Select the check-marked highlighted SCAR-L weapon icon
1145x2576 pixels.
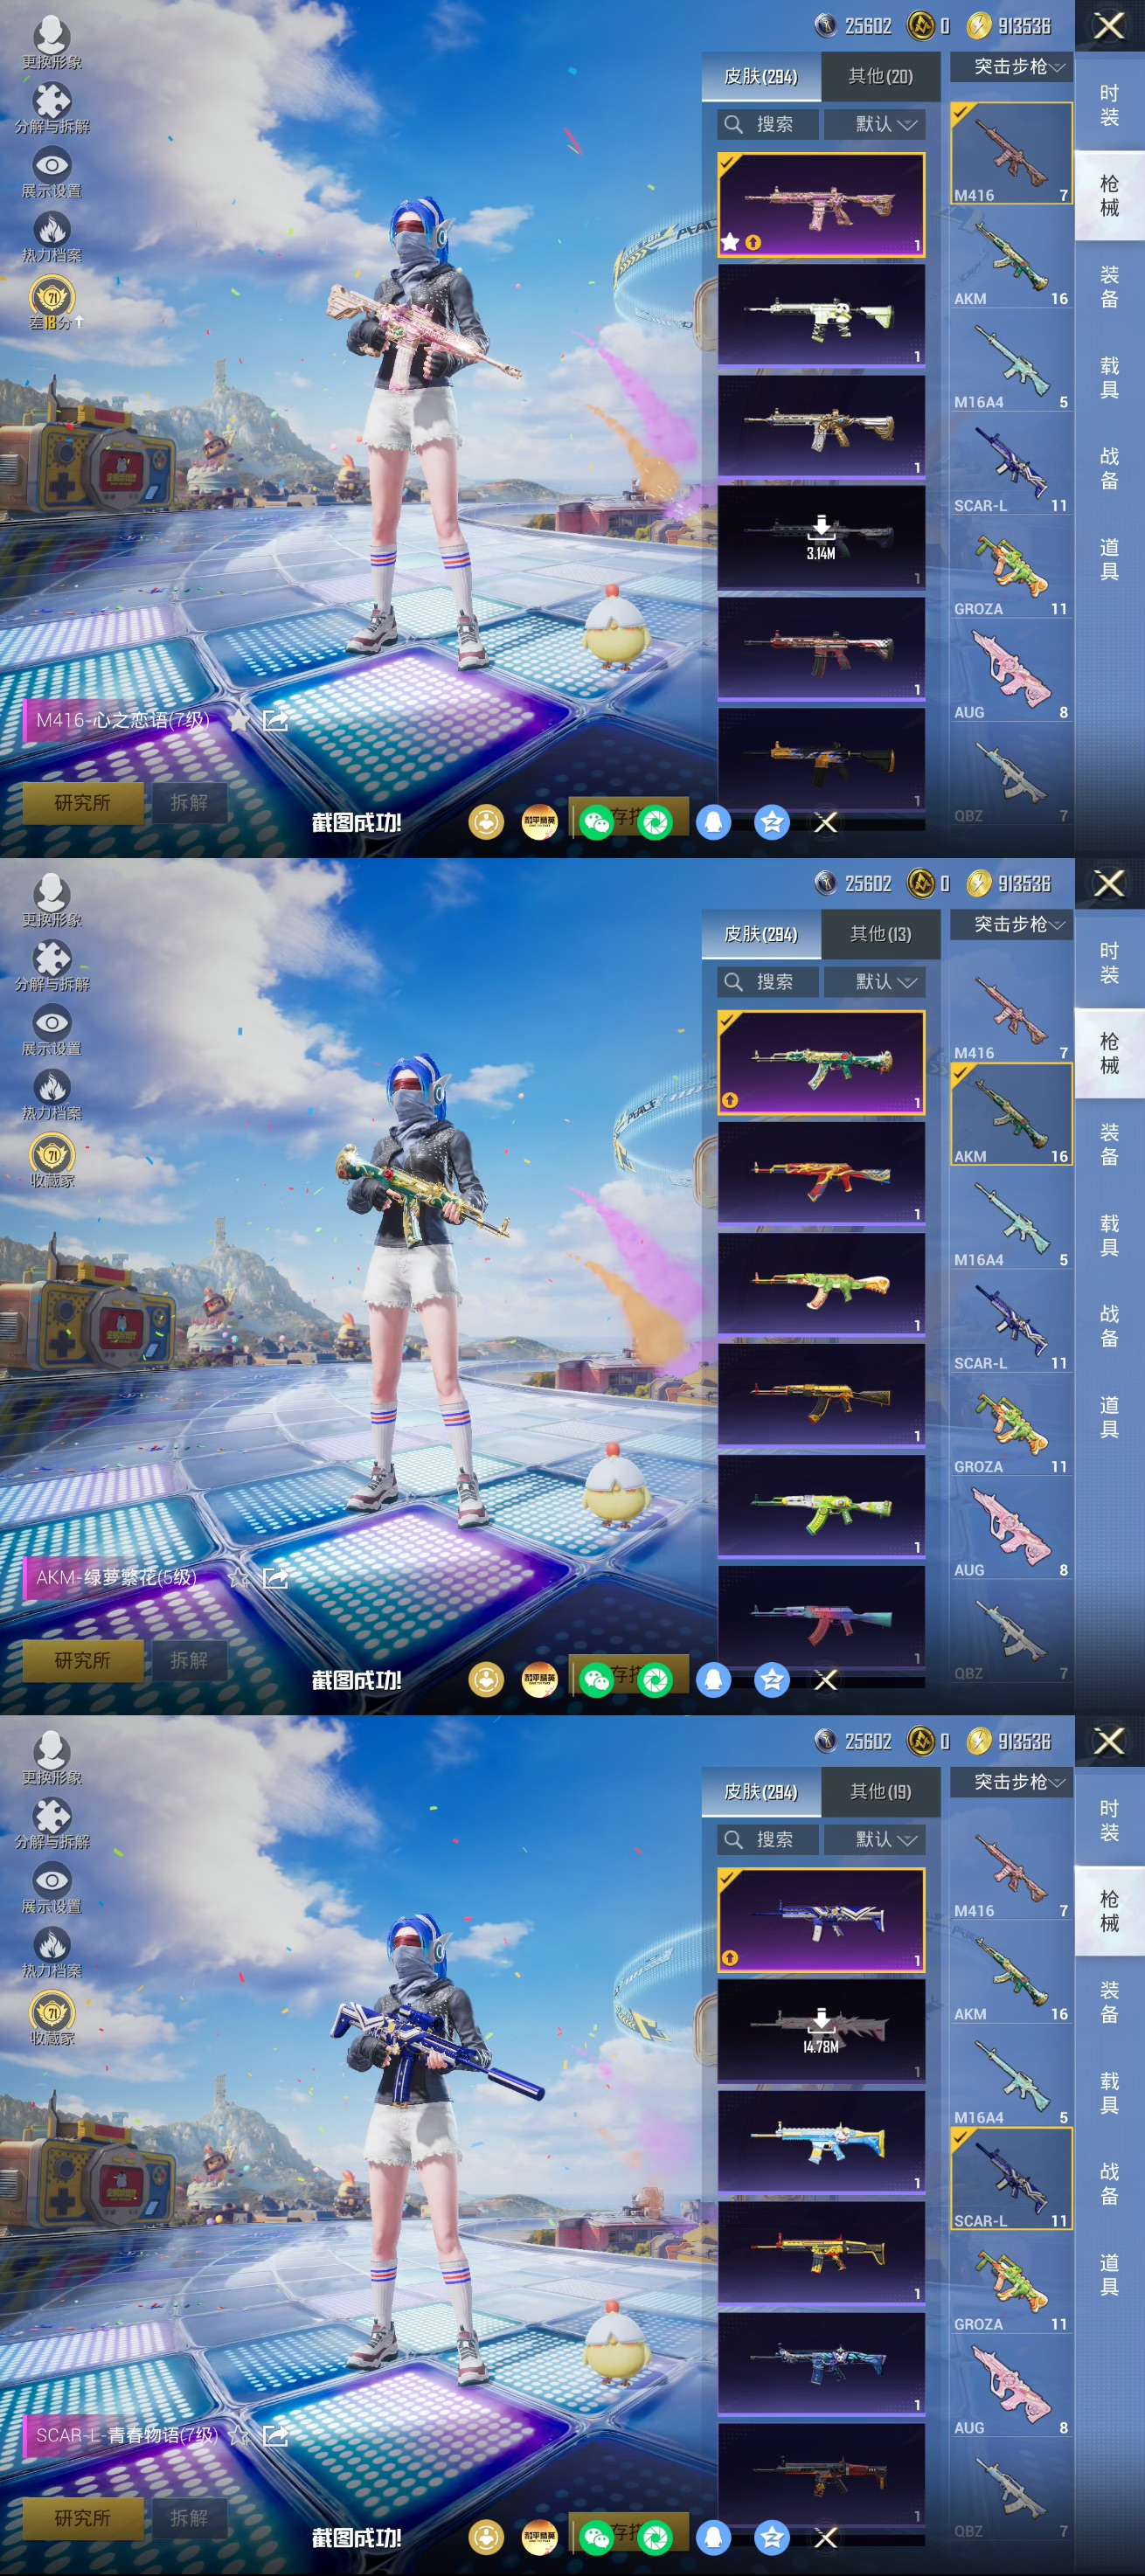coord(1010,2178)
